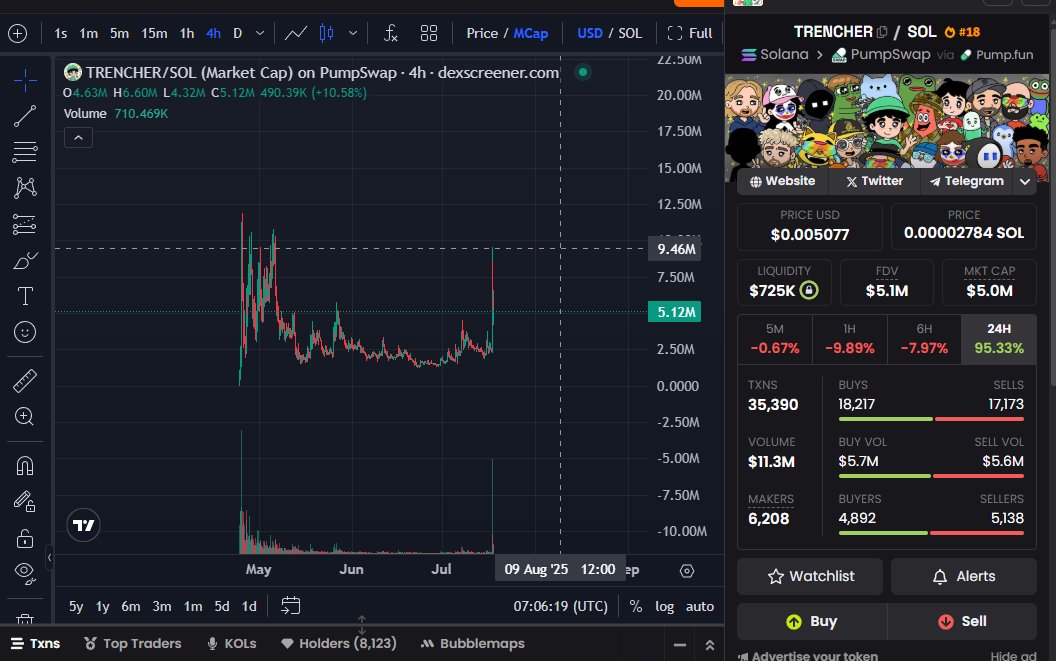Open the emoji icons tool

point(25,332)
